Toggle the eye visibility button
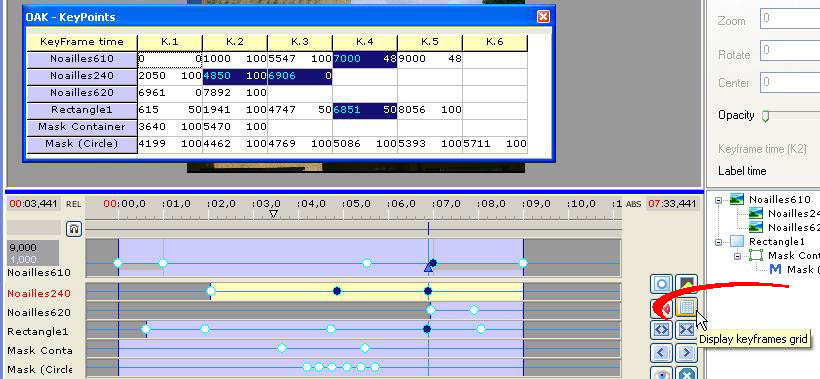The height and width of the screenshot is (379, 820). 662,373
